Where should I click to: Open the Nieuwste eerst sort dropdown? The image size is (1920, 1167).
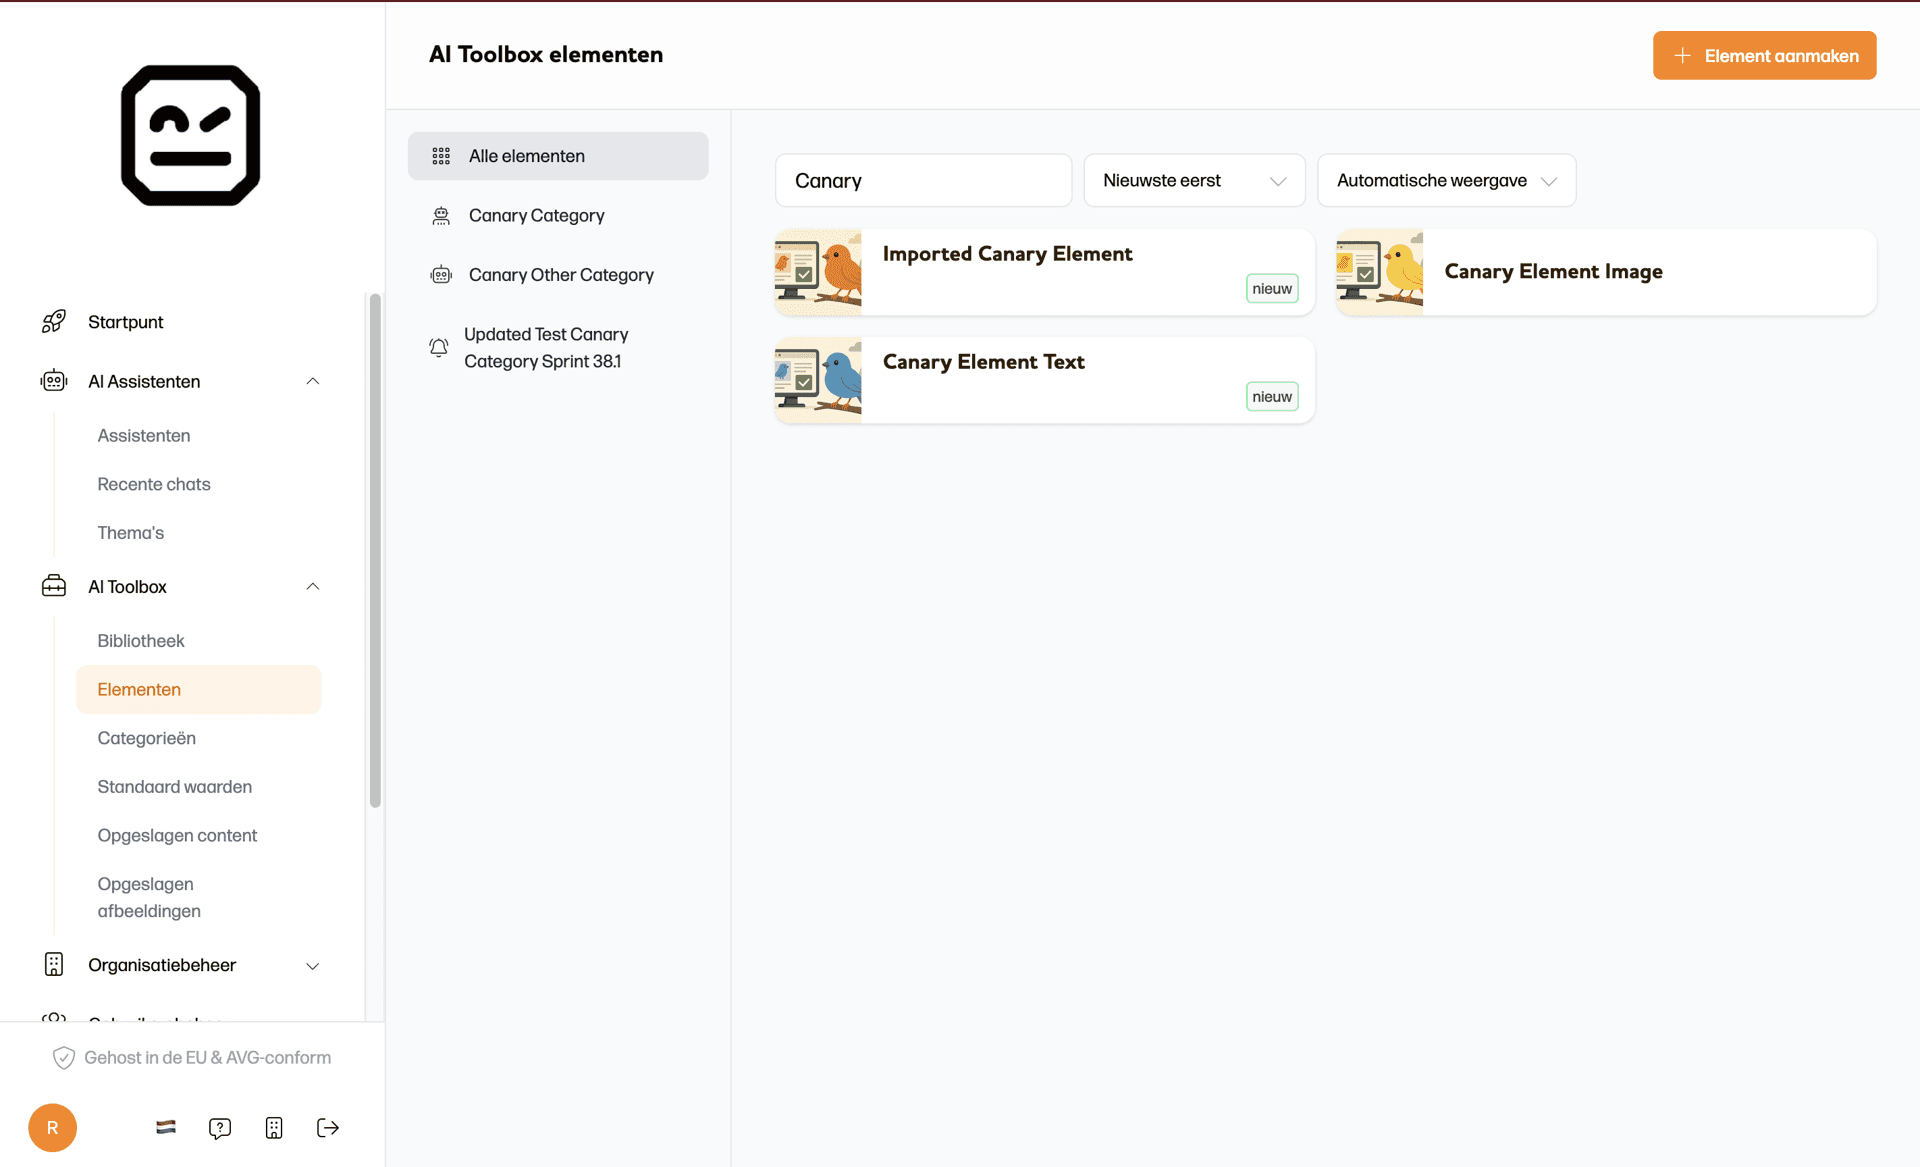pyautogui.click(x=1194, y=180)
